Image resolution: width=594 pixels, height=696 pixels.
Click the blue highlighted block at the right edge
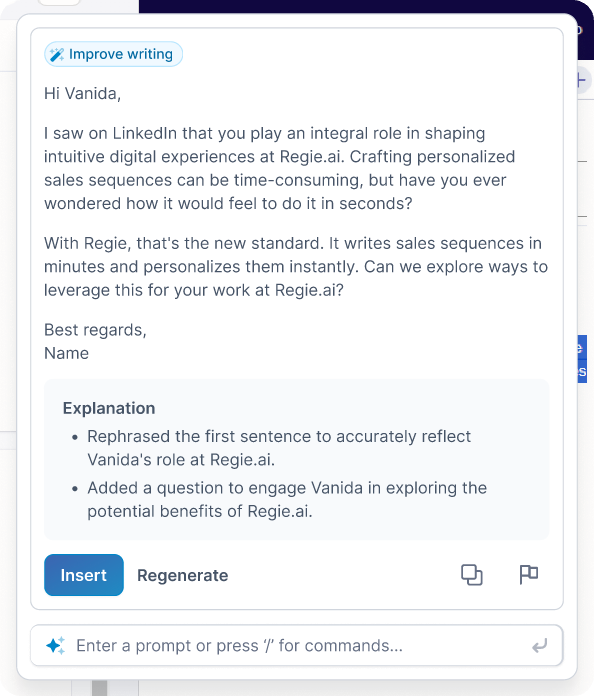[582, 359]
